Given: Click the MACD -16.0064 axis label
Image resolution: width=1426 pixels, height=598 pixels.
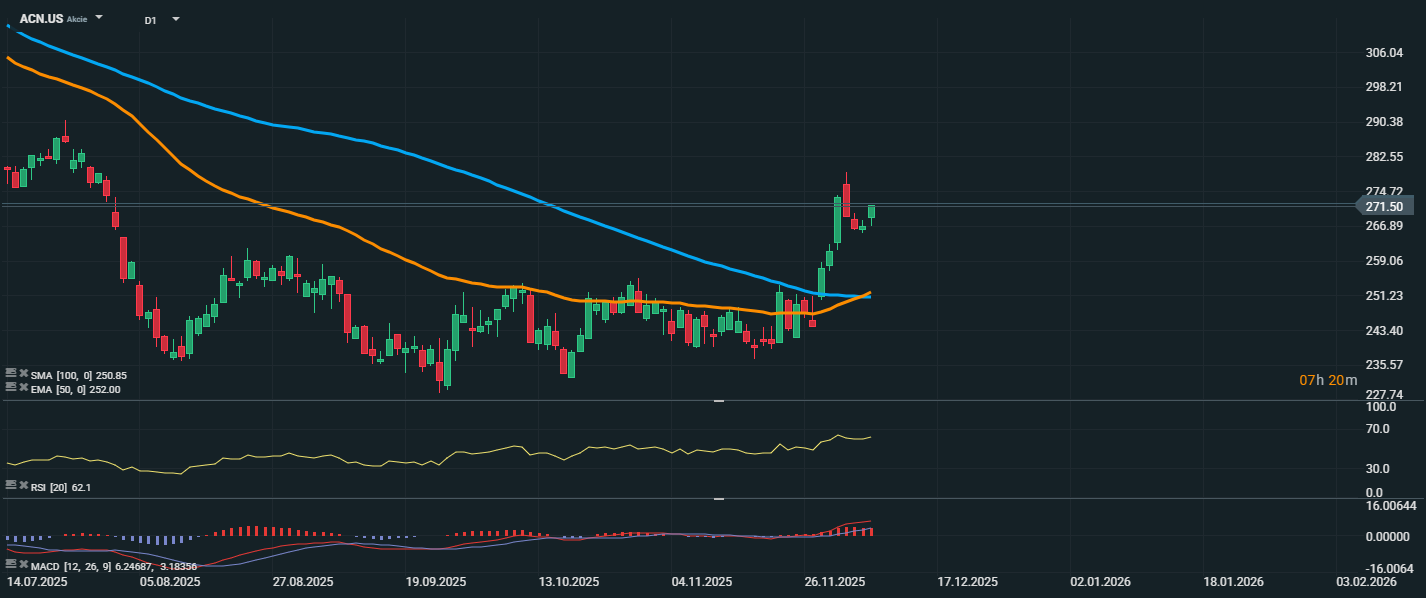Looking at the screenshot, I should click(1391, 568).
